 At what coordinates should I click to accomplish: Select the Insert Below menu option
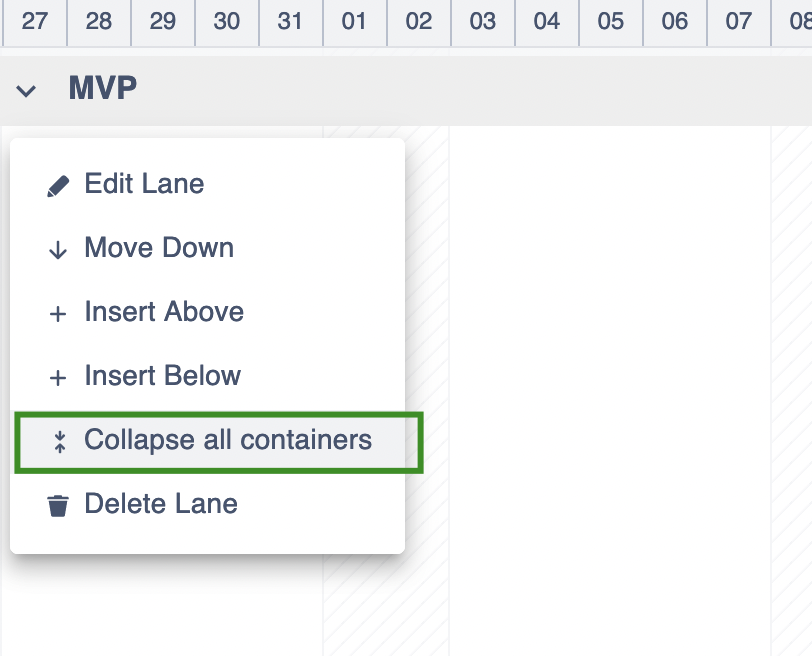point(163,376)
